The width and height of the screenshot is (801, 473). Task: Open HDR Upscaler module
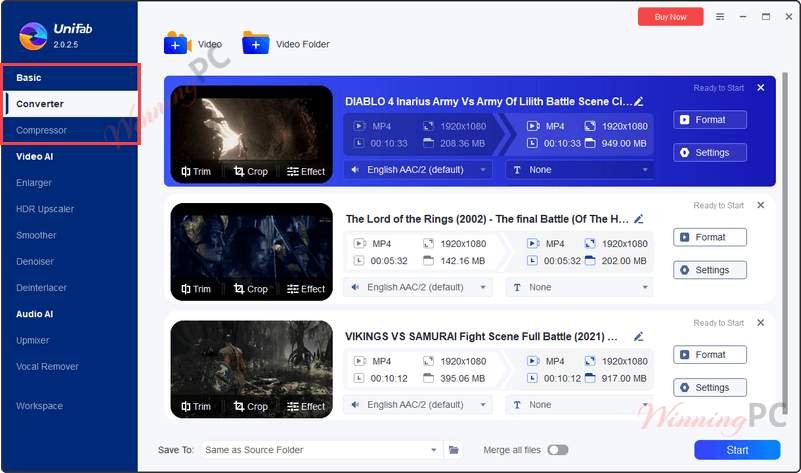point(45,209)
